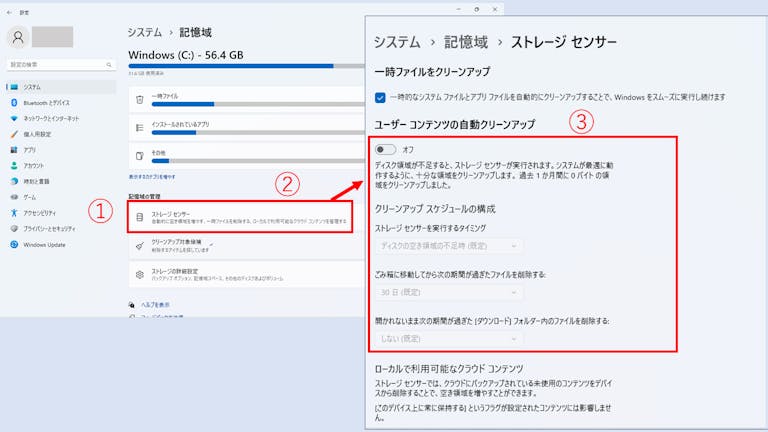
Task: Open the ディスクの空き領域の不足時 dropdown
Action: pyautogui.click(x=449, y=246)
